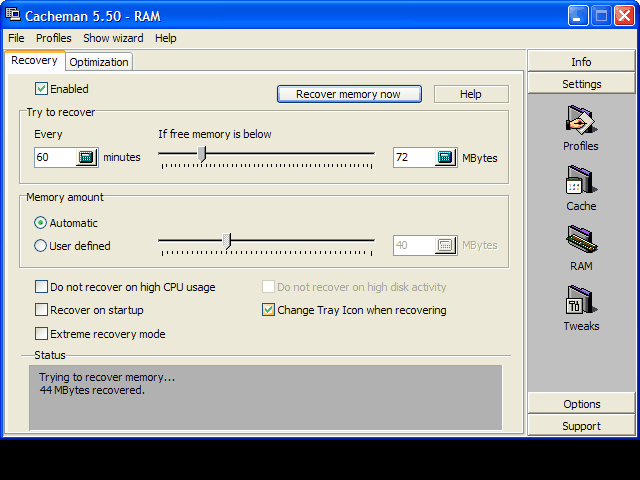This screenshot has height=480, width=640.
Task: Open the File menu
Action: [x=16, y=38]
